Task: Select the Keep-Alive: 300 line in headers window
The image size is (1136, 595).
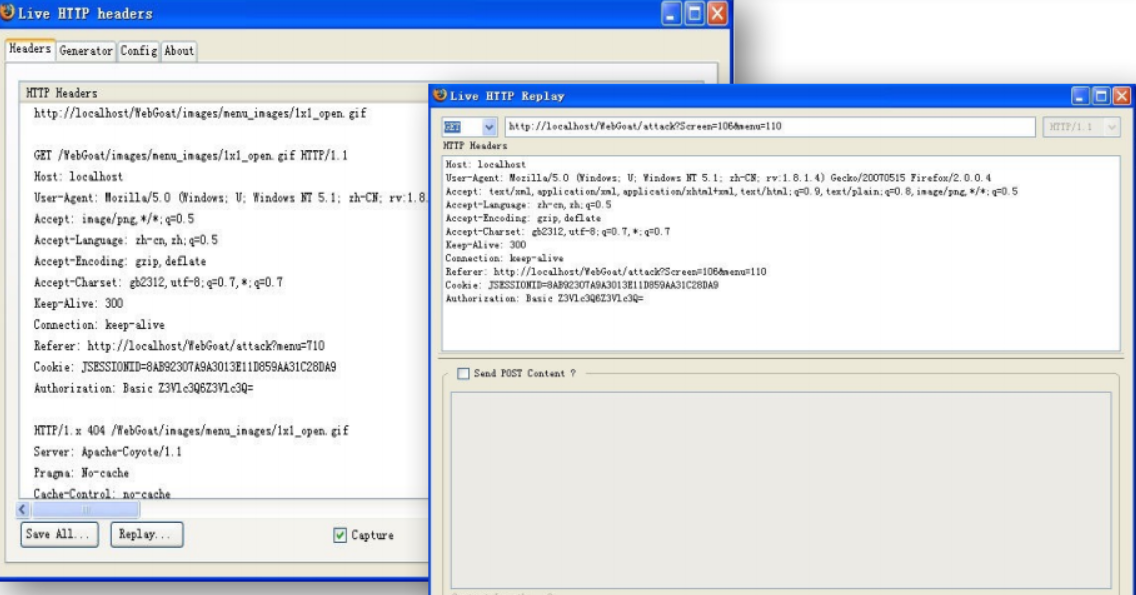Action: click(78, 303)
